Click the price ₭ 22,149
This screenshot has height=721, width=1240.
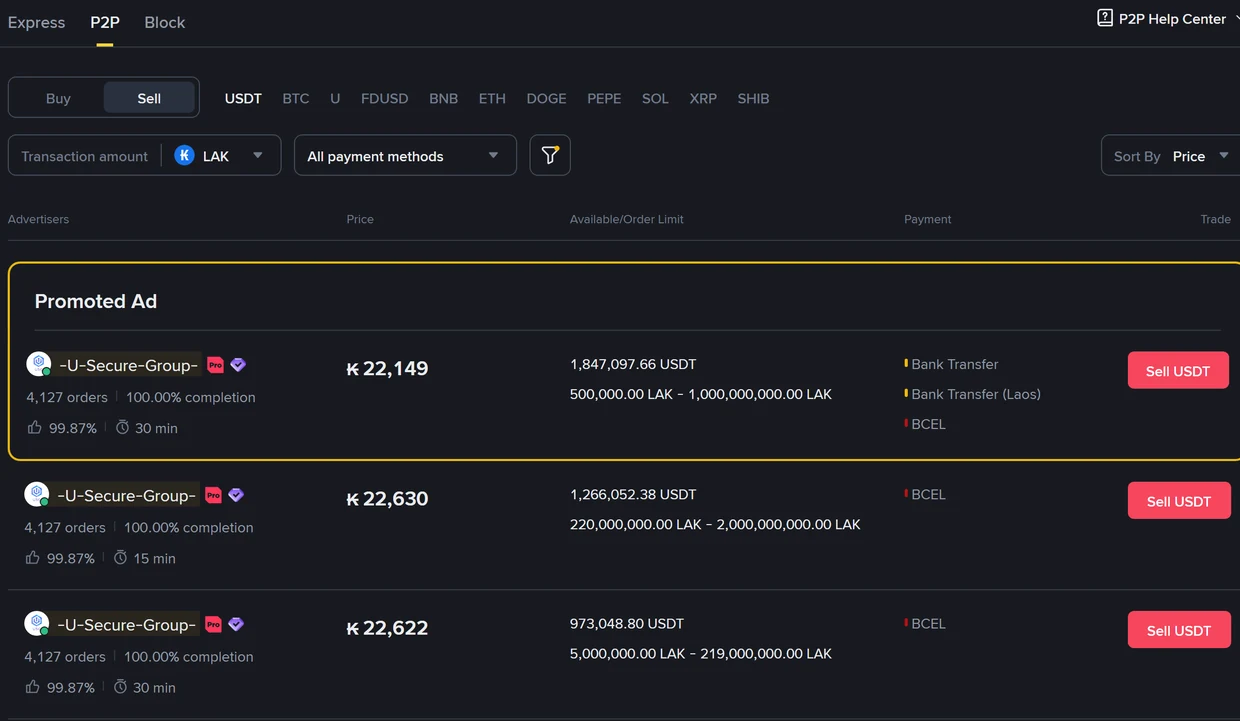(x=387, y=368)
